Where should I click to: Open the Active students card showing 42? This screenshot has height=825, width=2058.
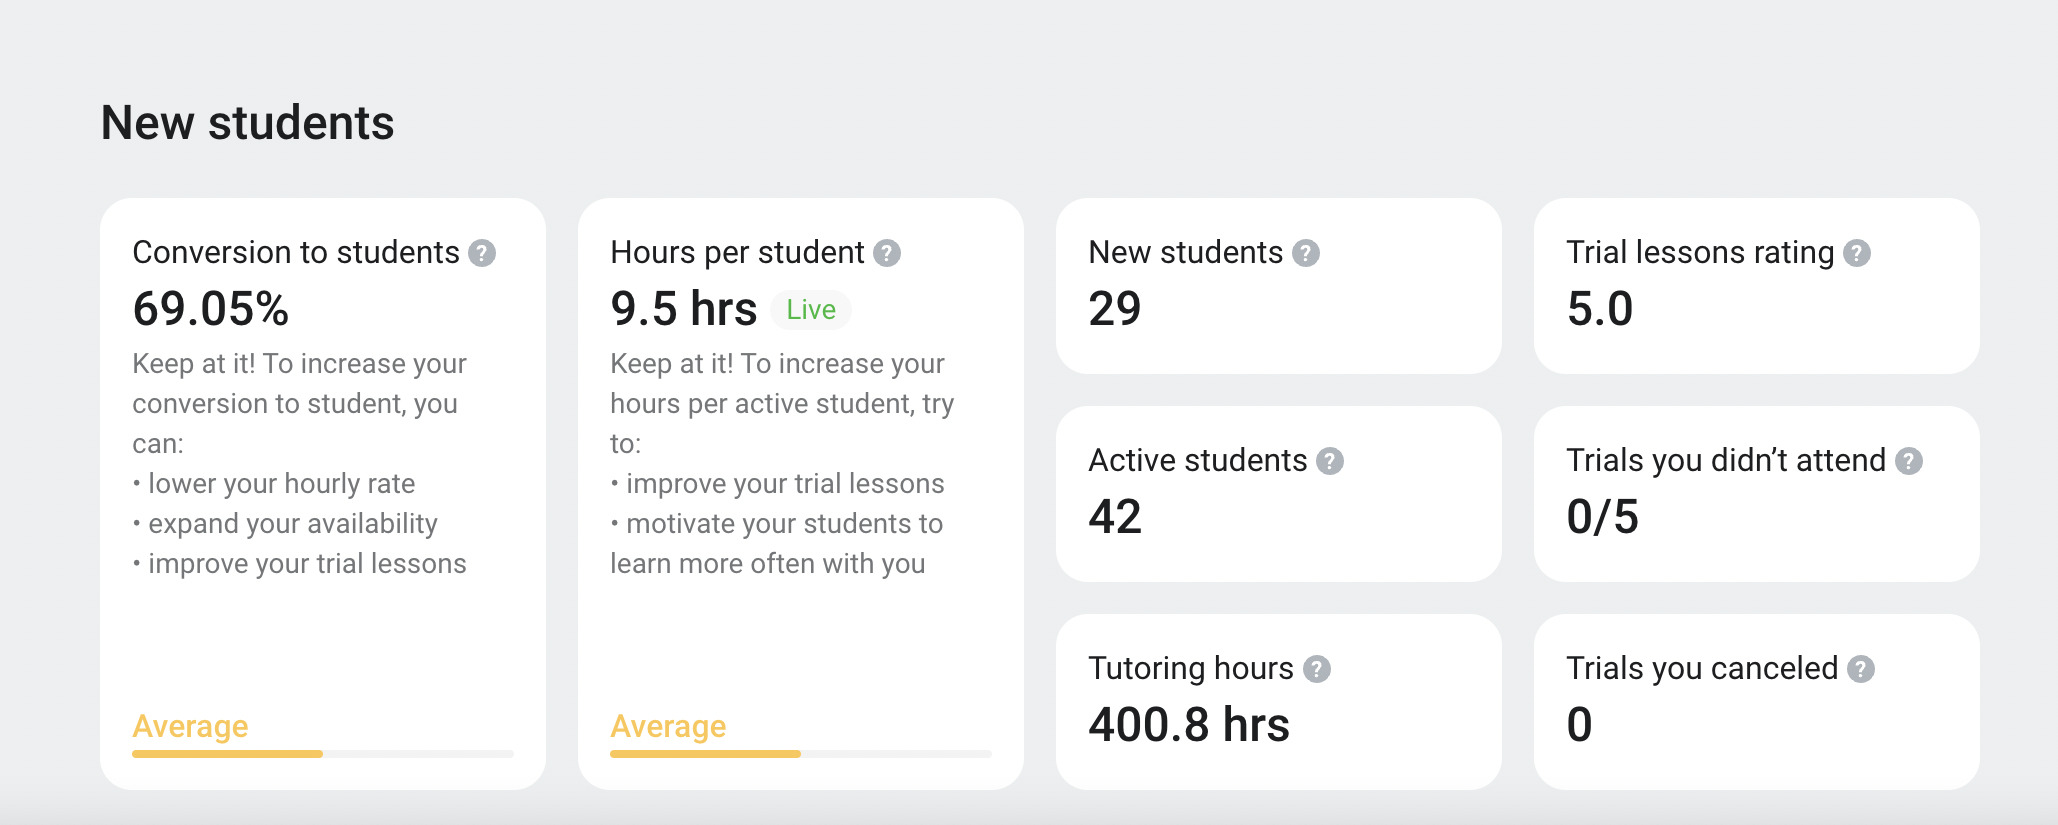pyautogui.click(x=1279, y=494)
